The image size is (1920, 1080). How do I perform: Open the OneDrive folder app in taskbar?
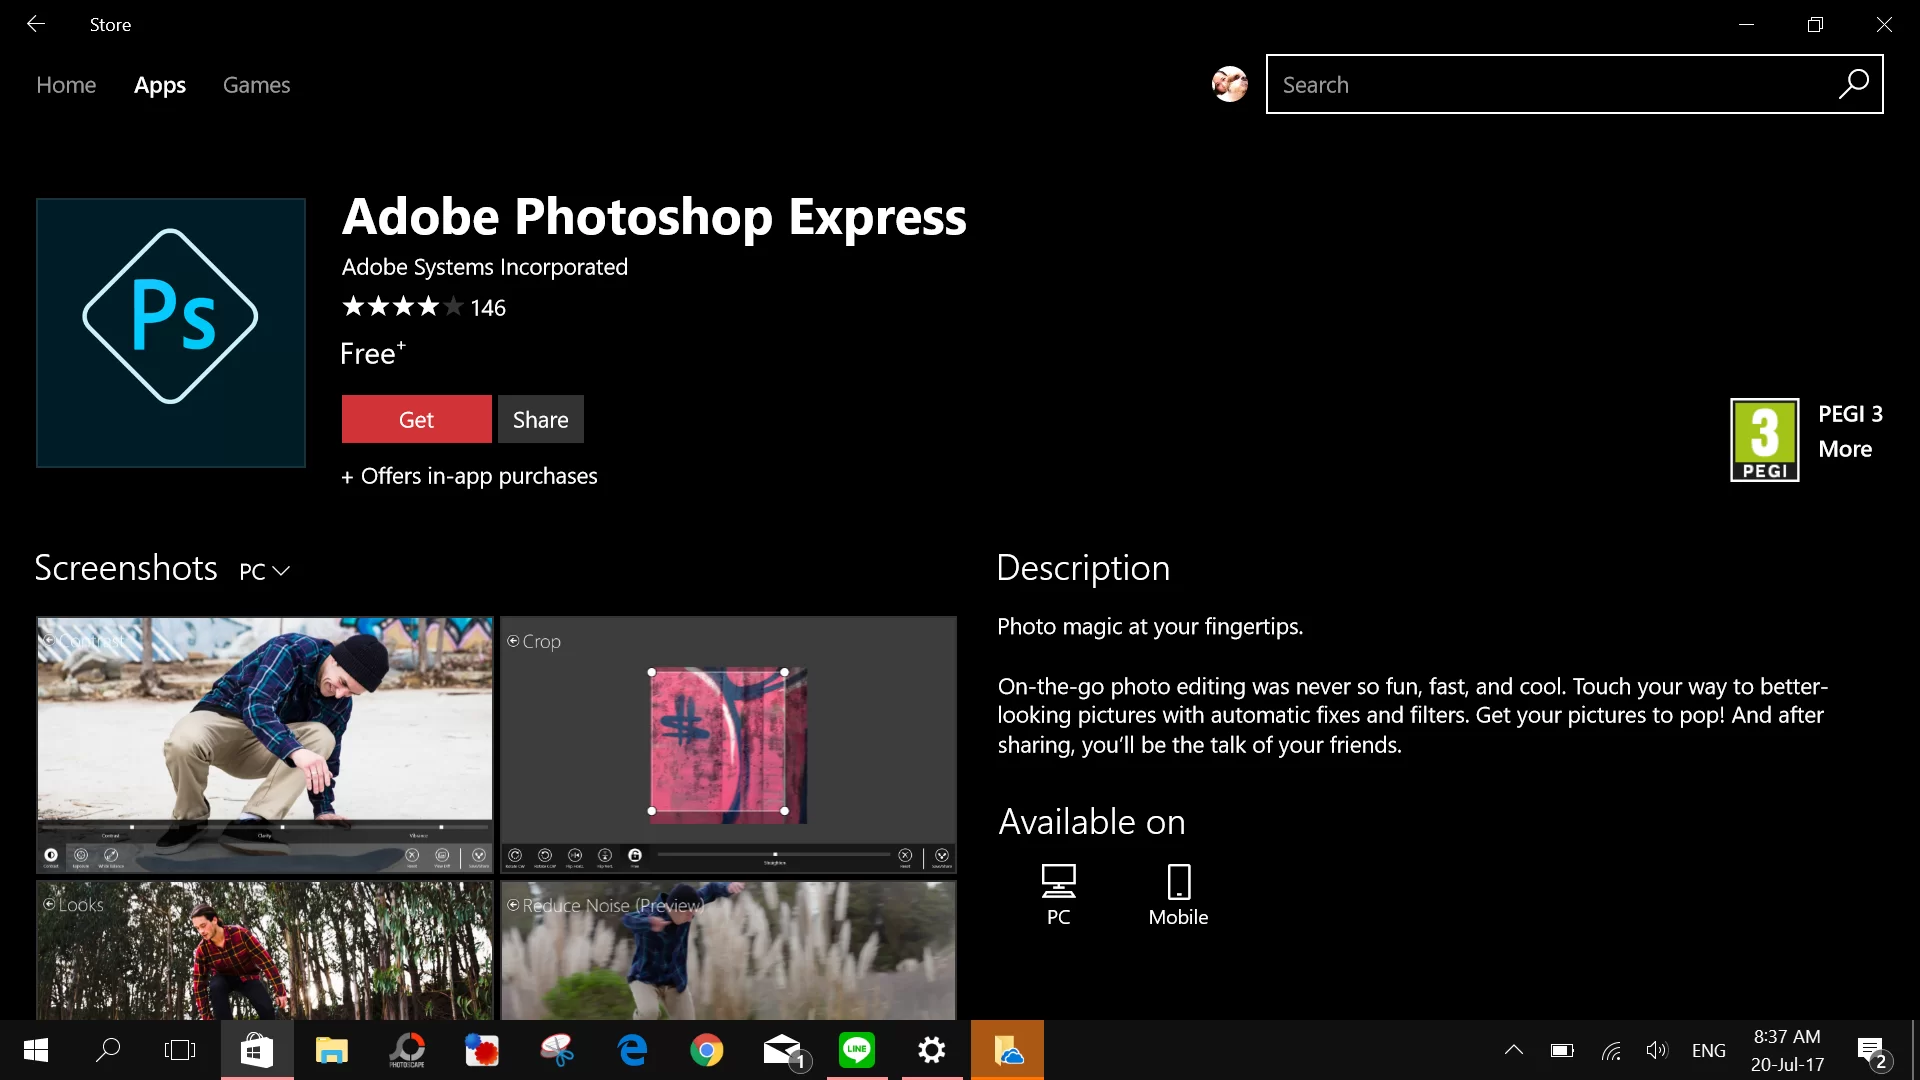click(x=1007, y=1050)
